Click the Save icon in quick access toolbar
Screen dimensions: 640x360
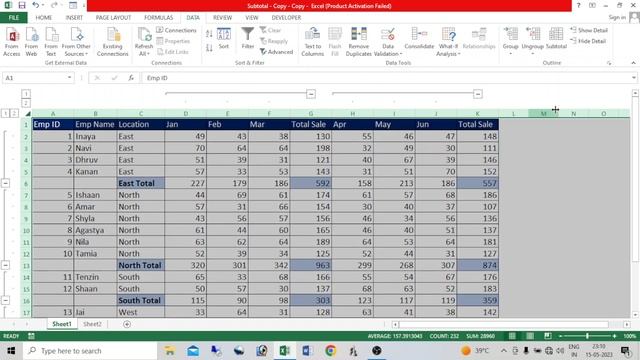[22, 5]
